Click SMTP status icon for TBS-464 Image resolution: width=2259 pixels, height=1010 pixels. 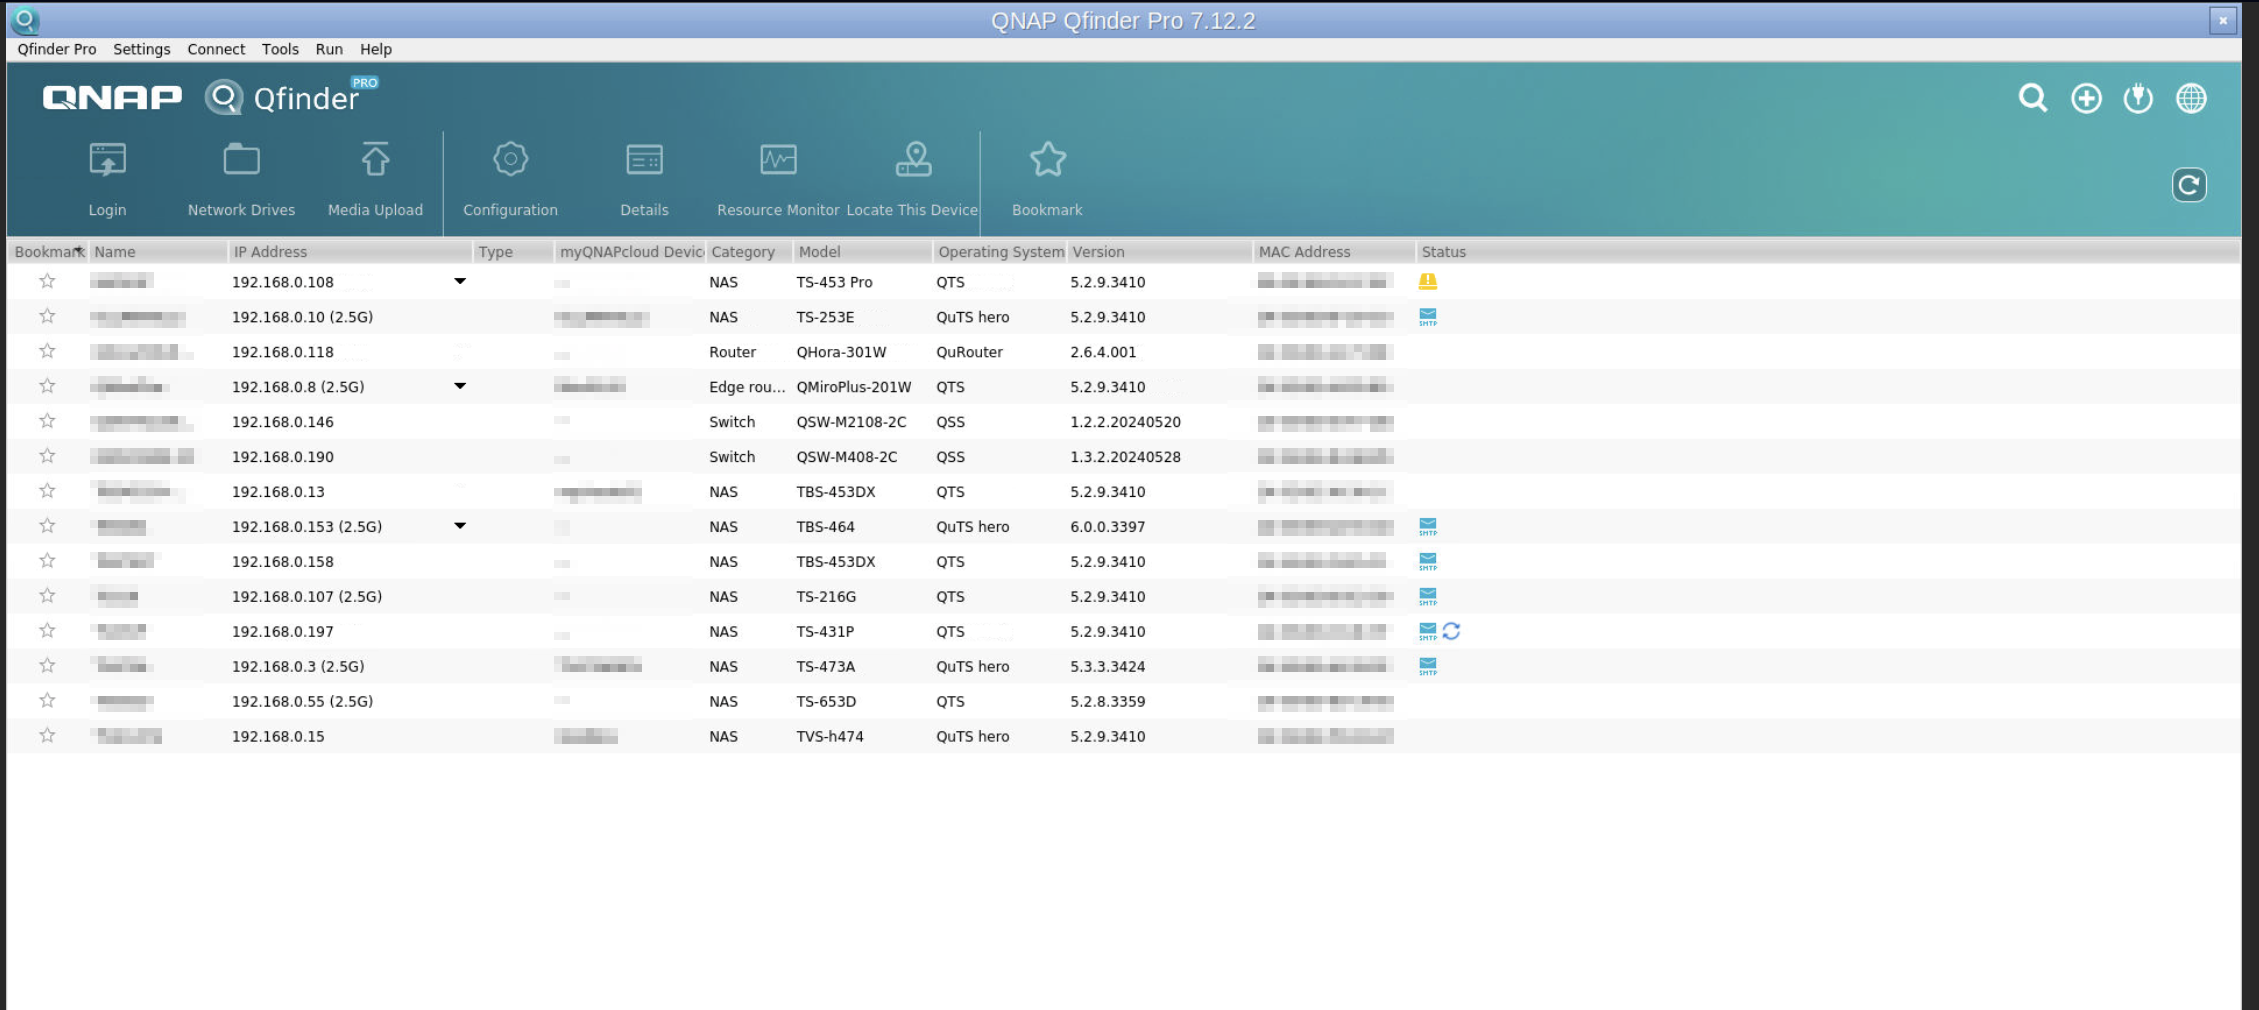pos(1428,527)
